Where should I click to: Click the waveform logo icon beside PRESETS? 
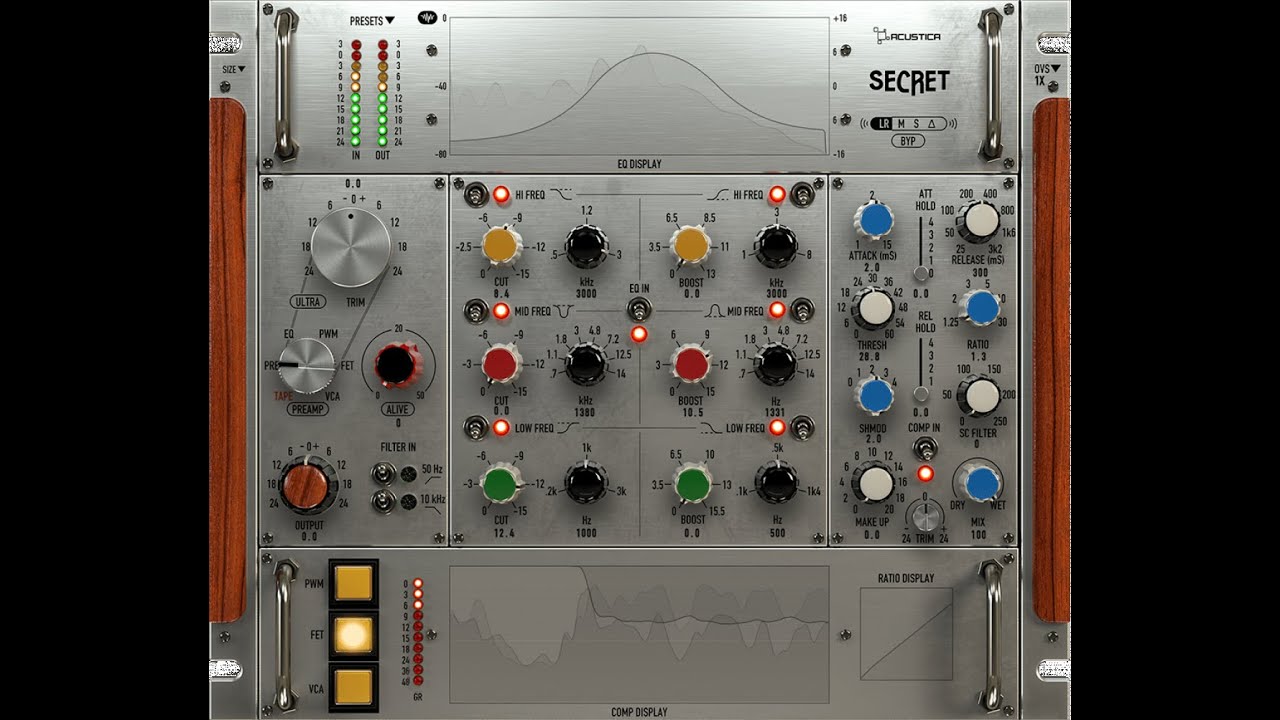pyautogui.click(x=428, y=18)
